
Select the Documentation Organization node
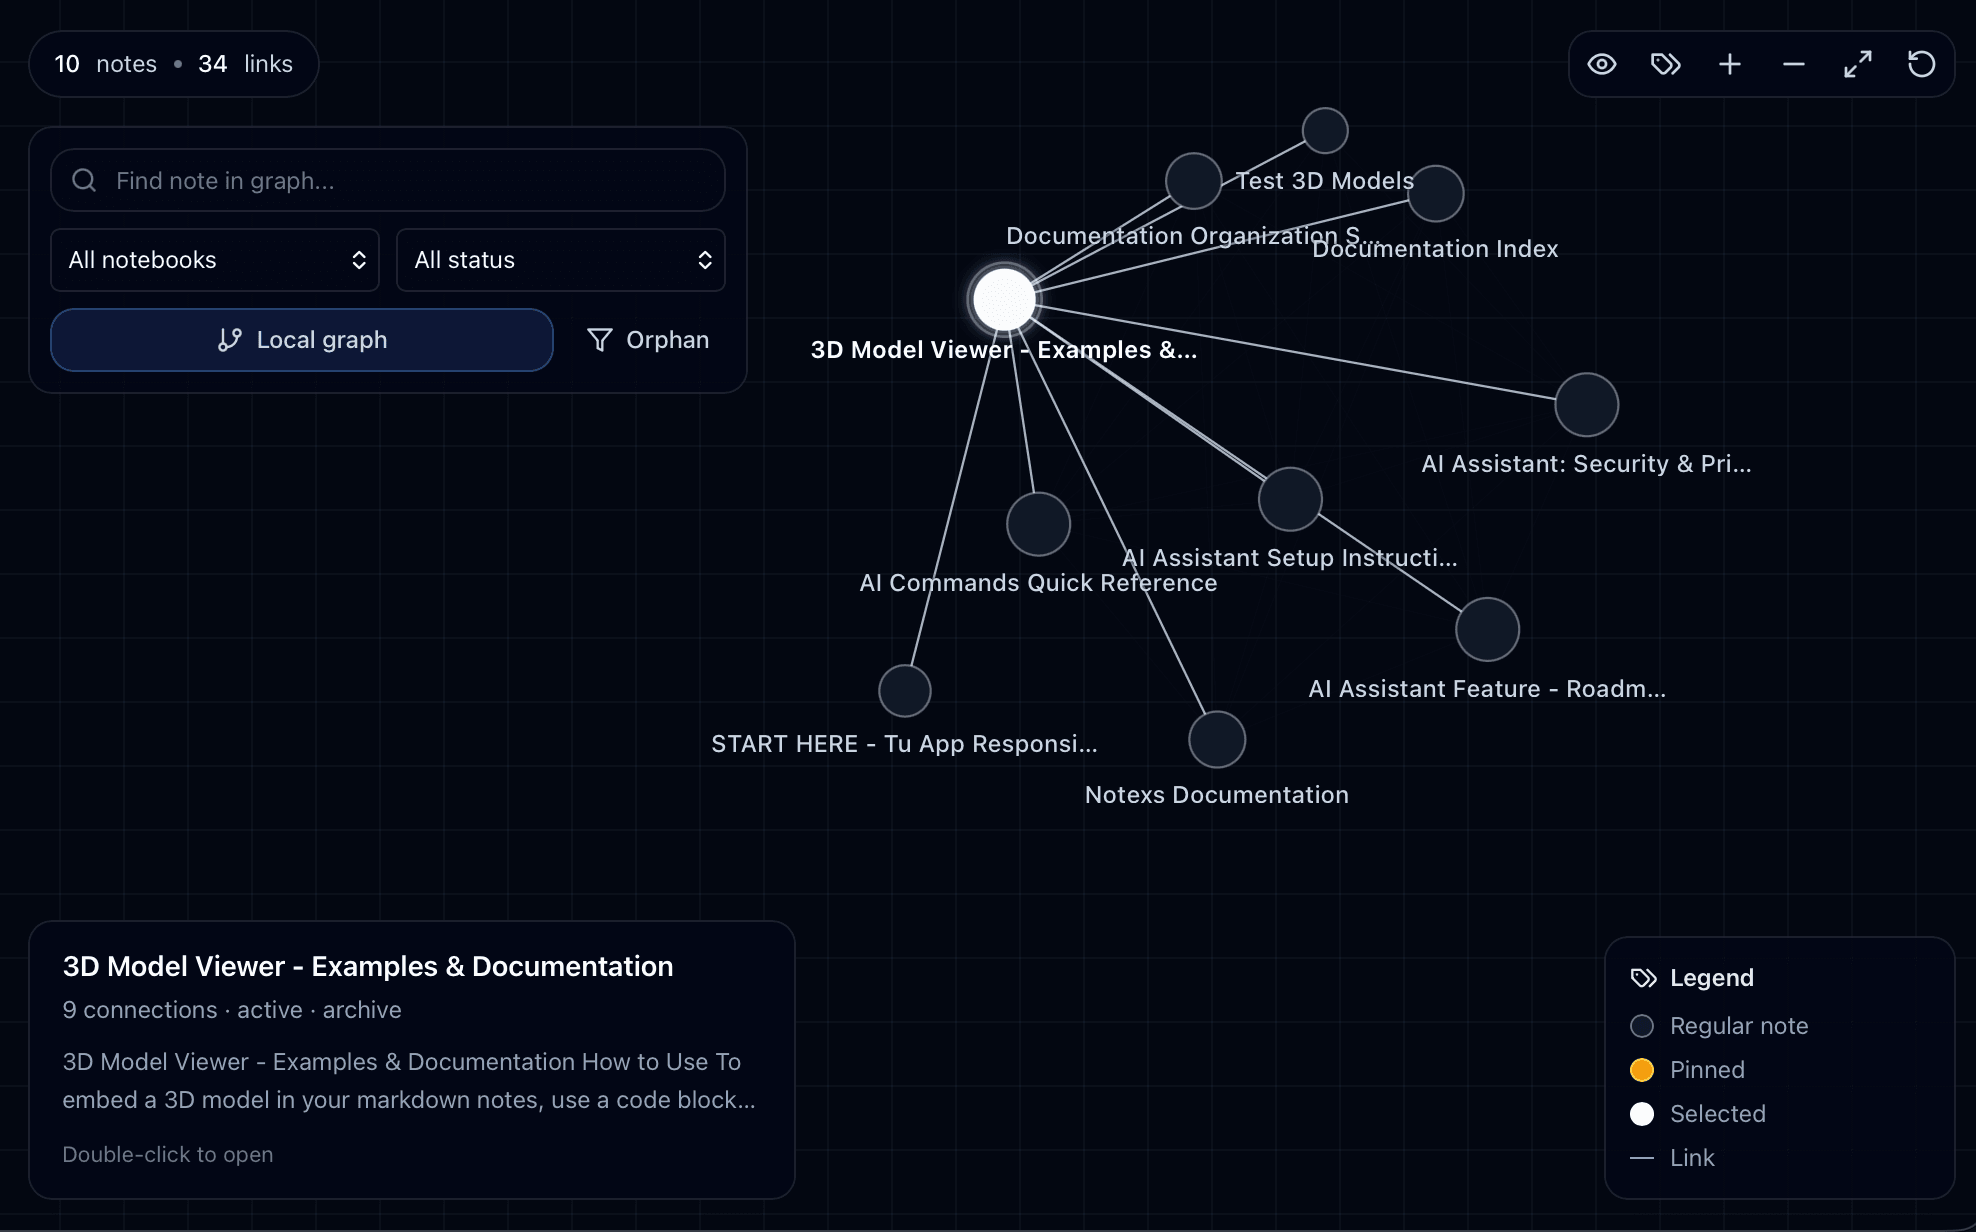tap(1194, 181)
